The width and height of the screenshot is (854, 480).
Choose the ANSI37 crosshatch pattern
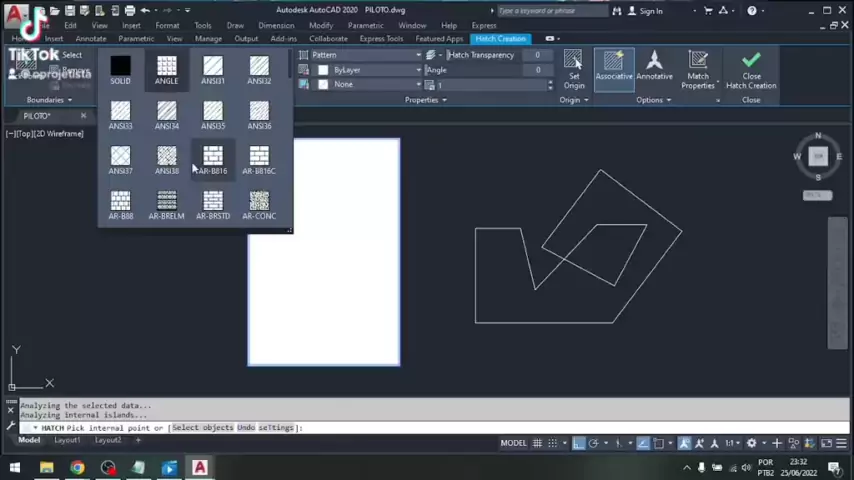pyautogui.click(x=120, y=159)
